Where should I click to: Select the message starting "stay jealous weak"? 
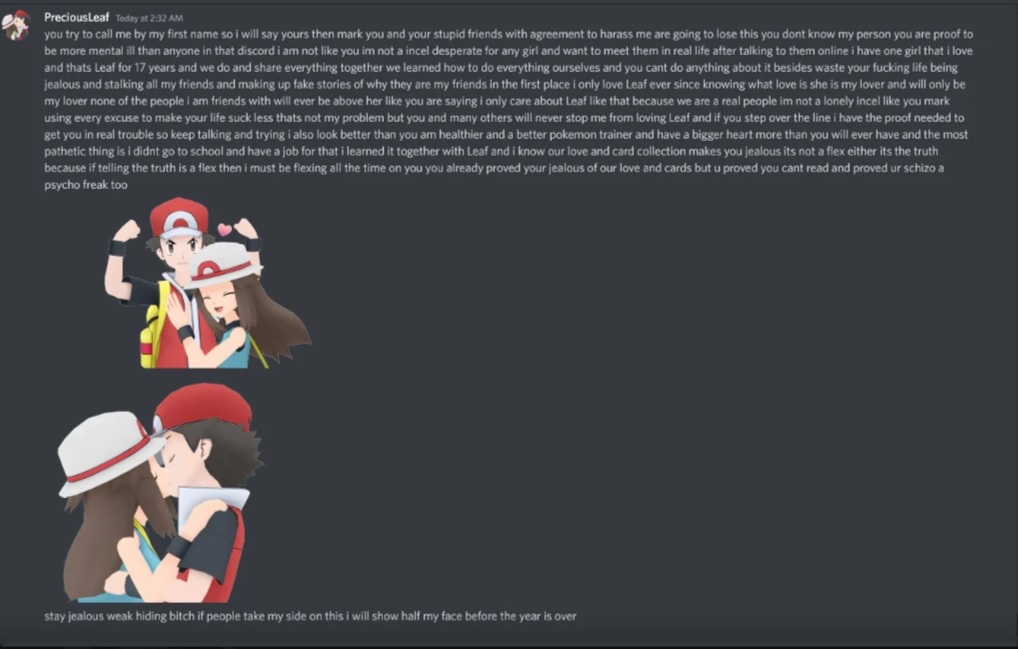[310, 616]
